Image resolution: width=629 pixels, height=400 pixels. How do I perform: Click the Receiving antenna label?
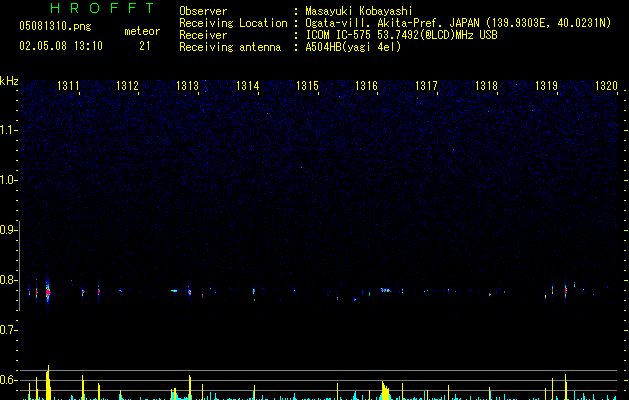[x=230, y=47]
